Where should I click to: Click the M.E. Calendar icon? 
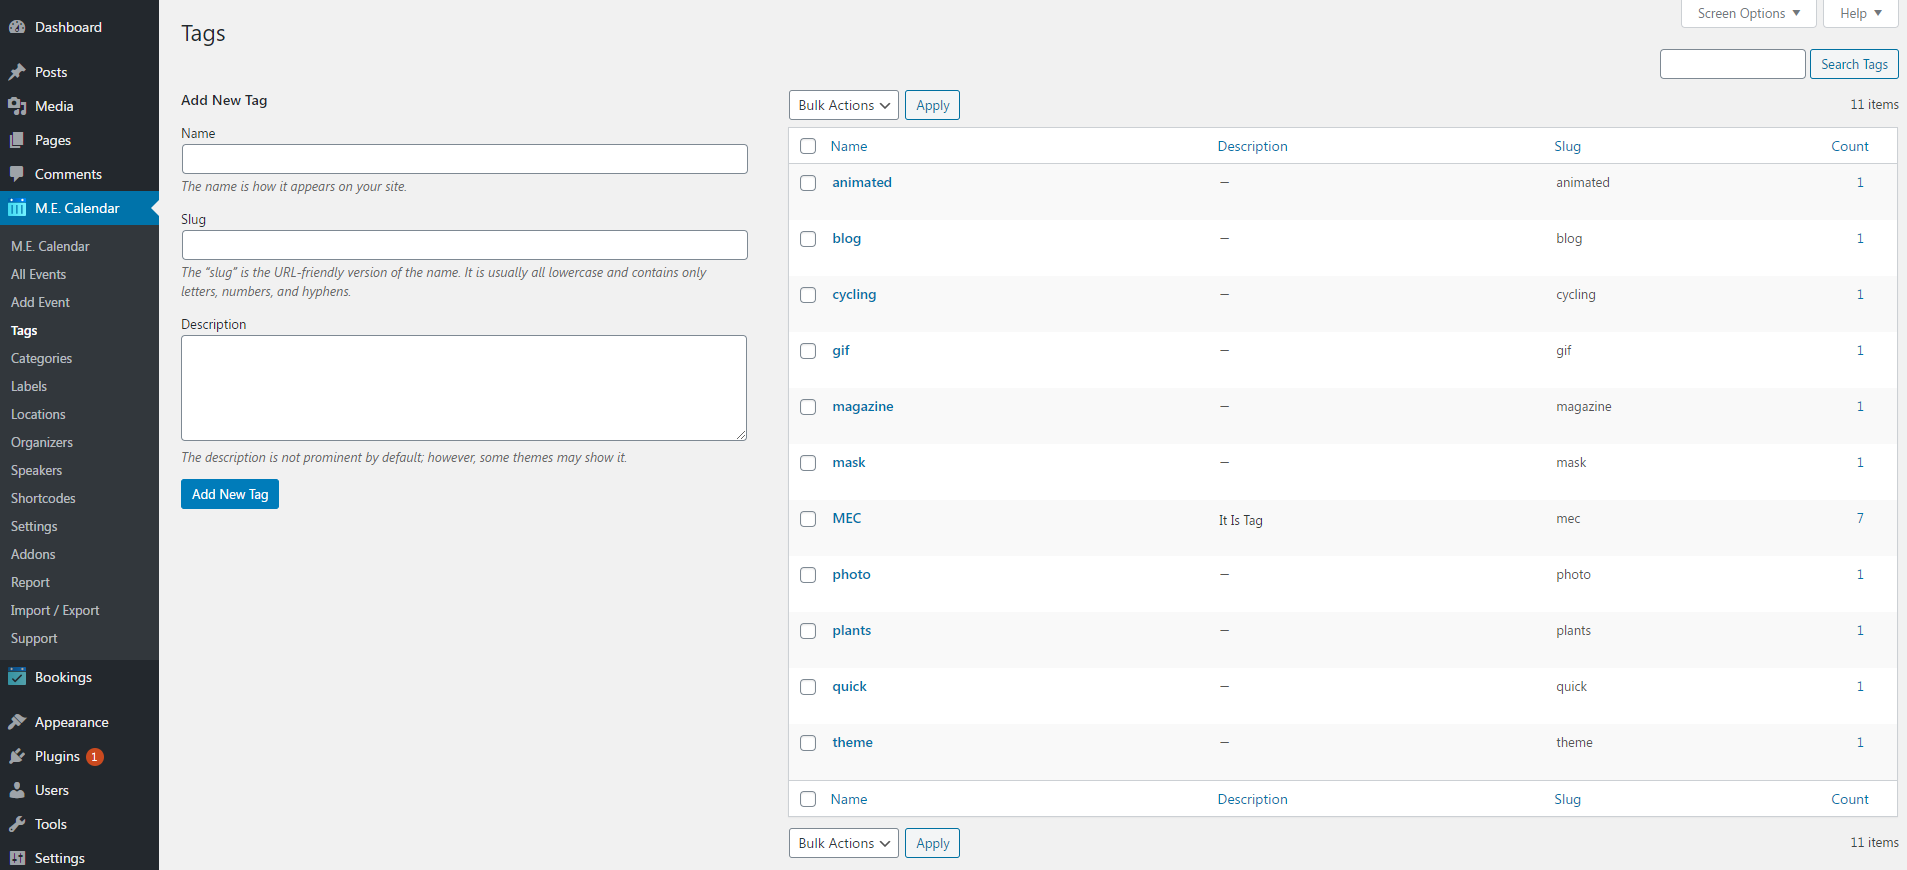[17, 208]
